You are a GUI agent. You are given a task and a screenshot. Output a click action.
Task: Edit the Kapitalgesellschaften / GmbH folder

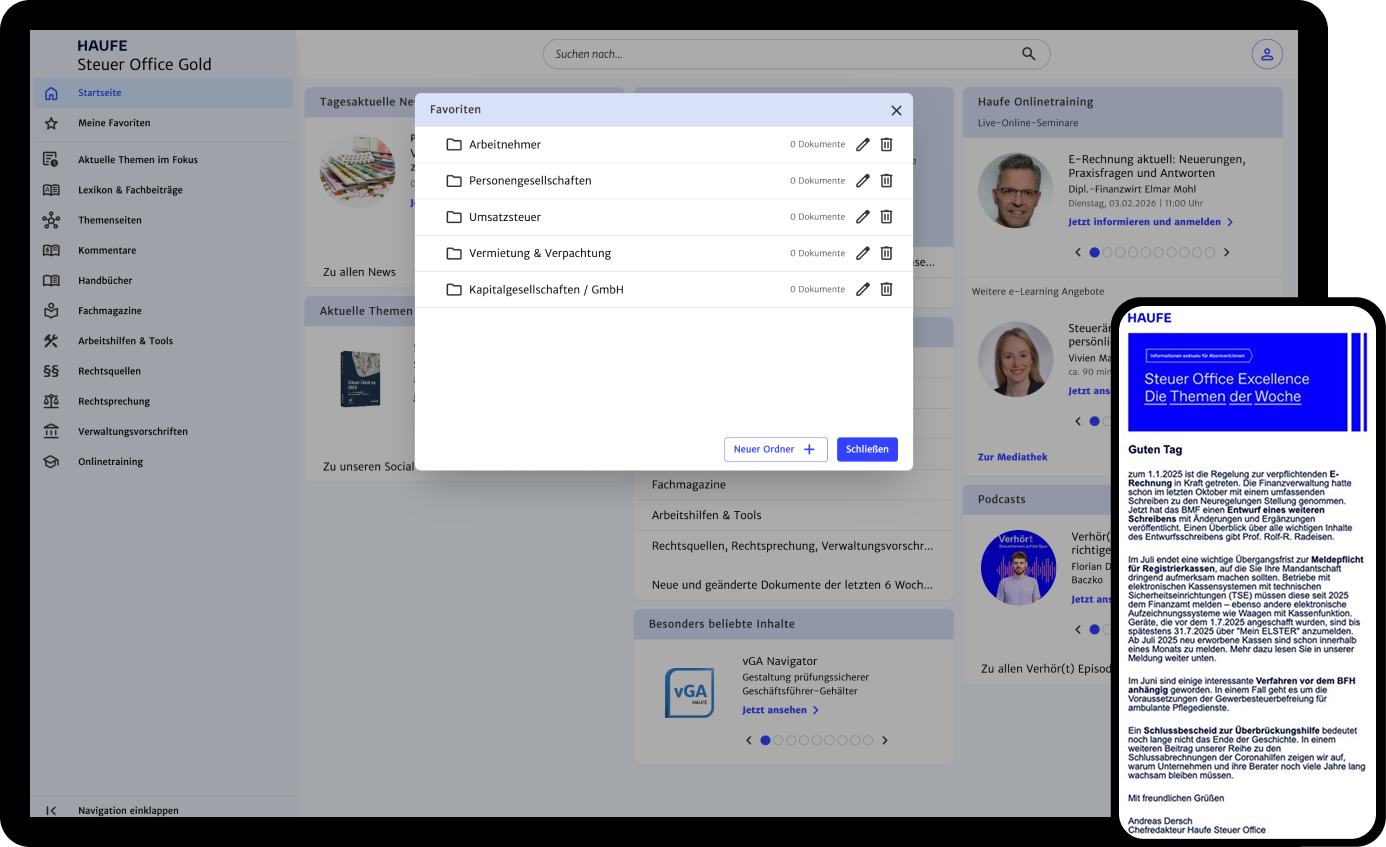pos(863,289)
